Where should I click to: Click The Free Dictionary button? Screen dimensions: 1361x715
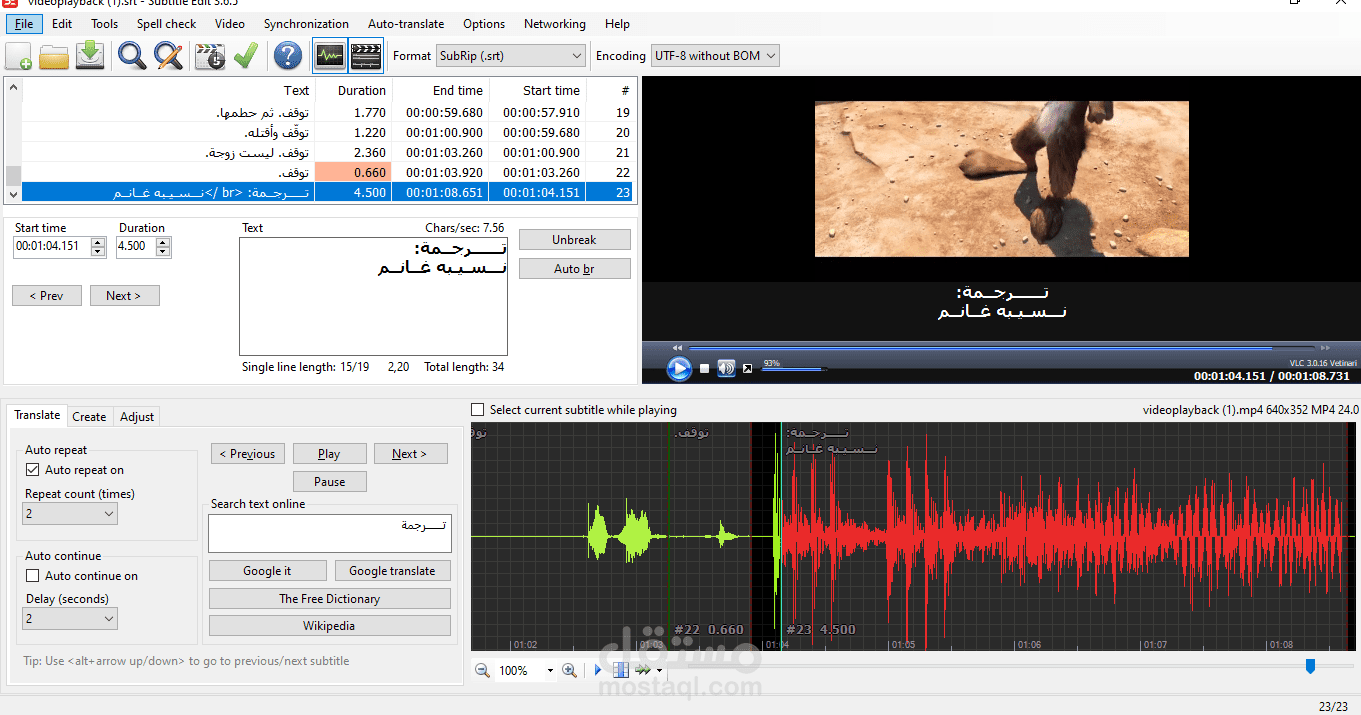click(329, 599)
